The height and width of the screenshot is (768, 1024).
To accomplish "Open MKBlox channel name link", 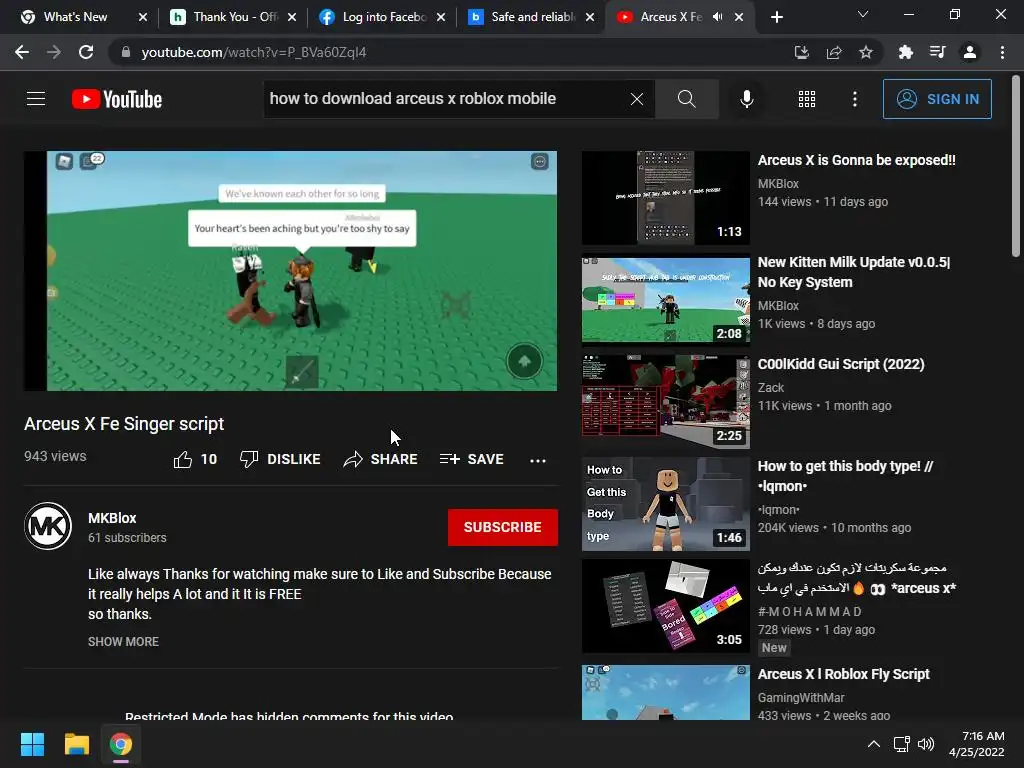I will click(112, 518).
